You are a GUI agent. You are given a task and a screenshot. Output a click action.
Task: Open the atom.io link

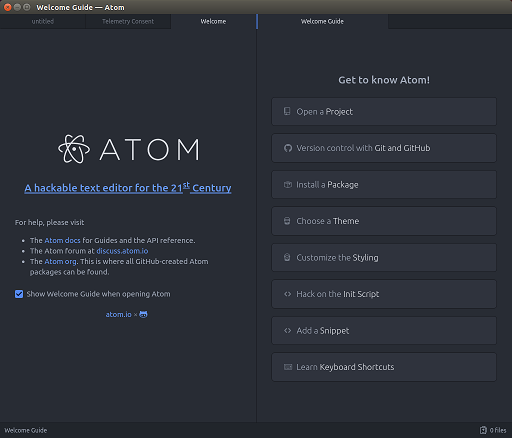tap(118, 314)
